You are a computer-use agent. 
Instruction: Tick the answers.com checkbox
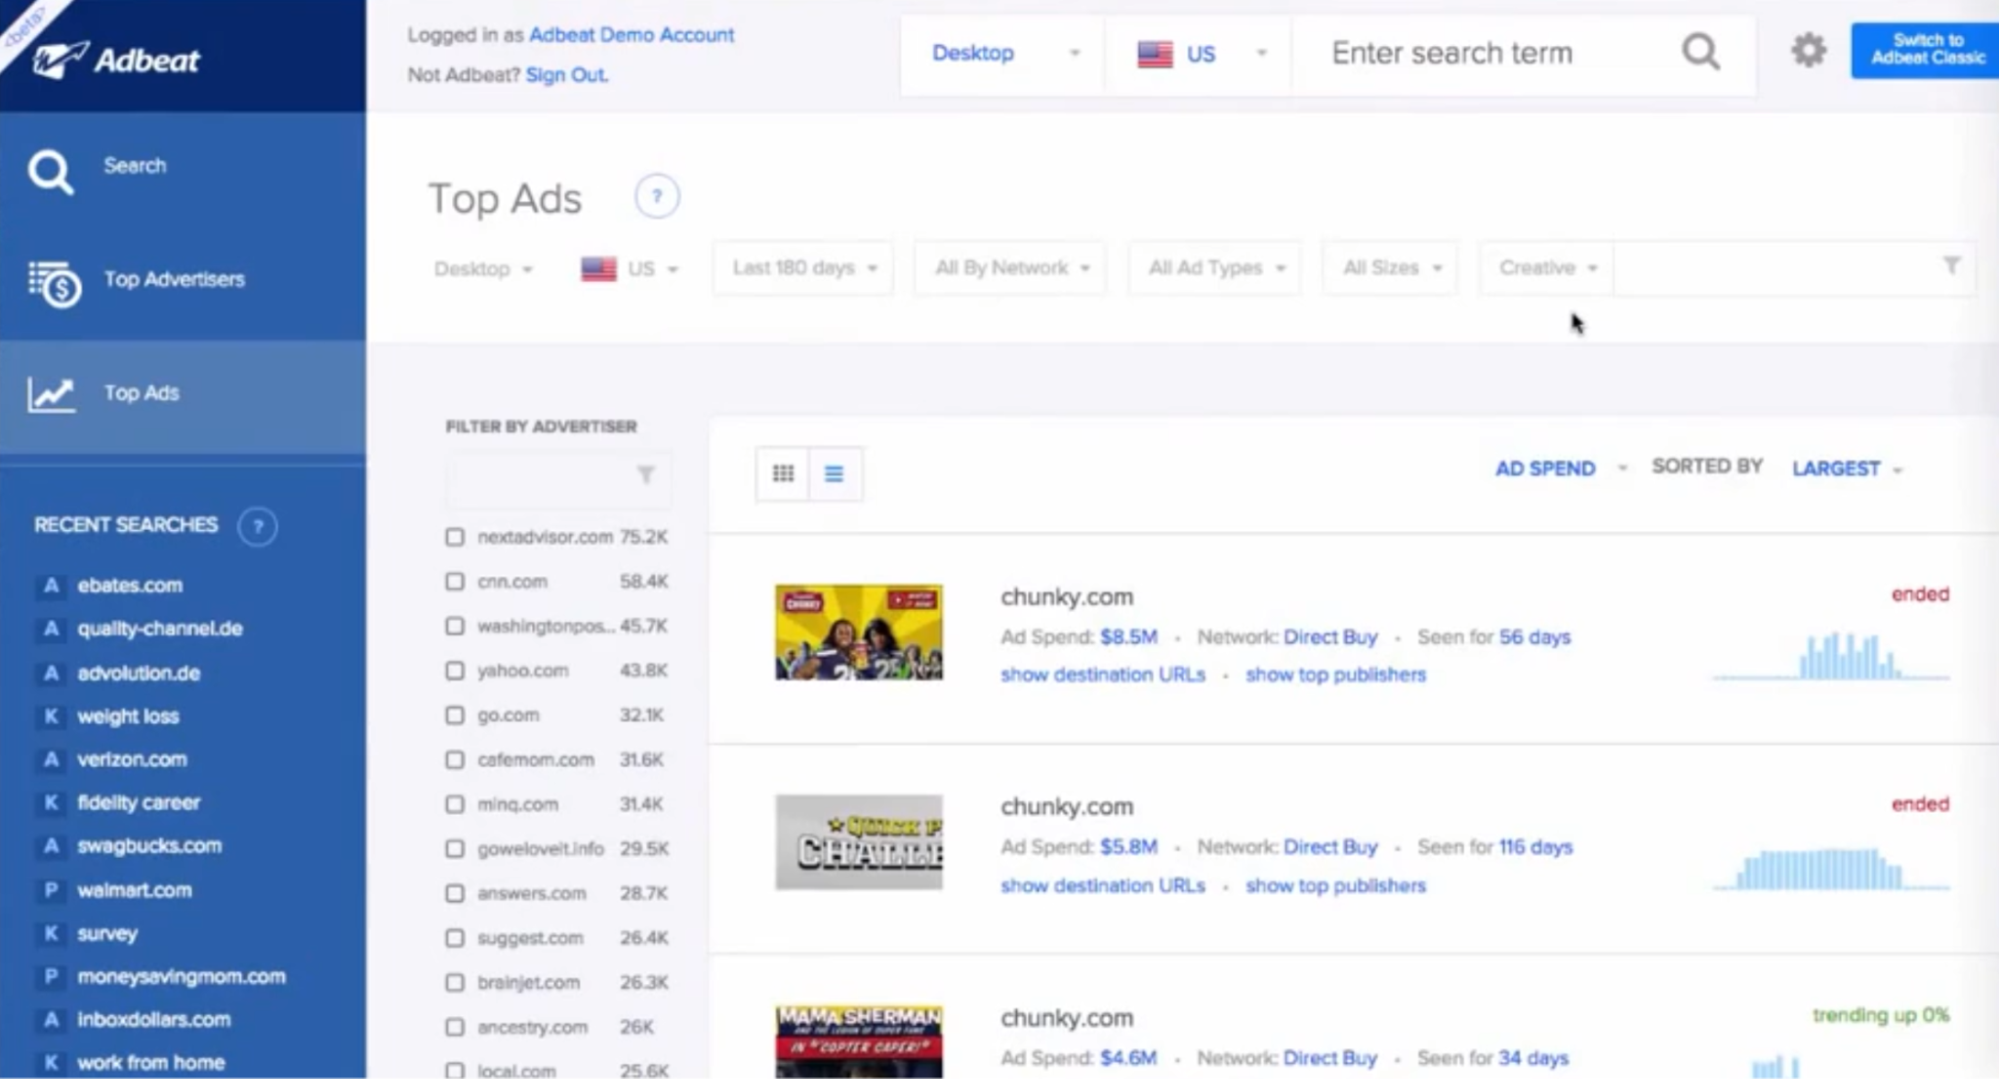point(455,893)
